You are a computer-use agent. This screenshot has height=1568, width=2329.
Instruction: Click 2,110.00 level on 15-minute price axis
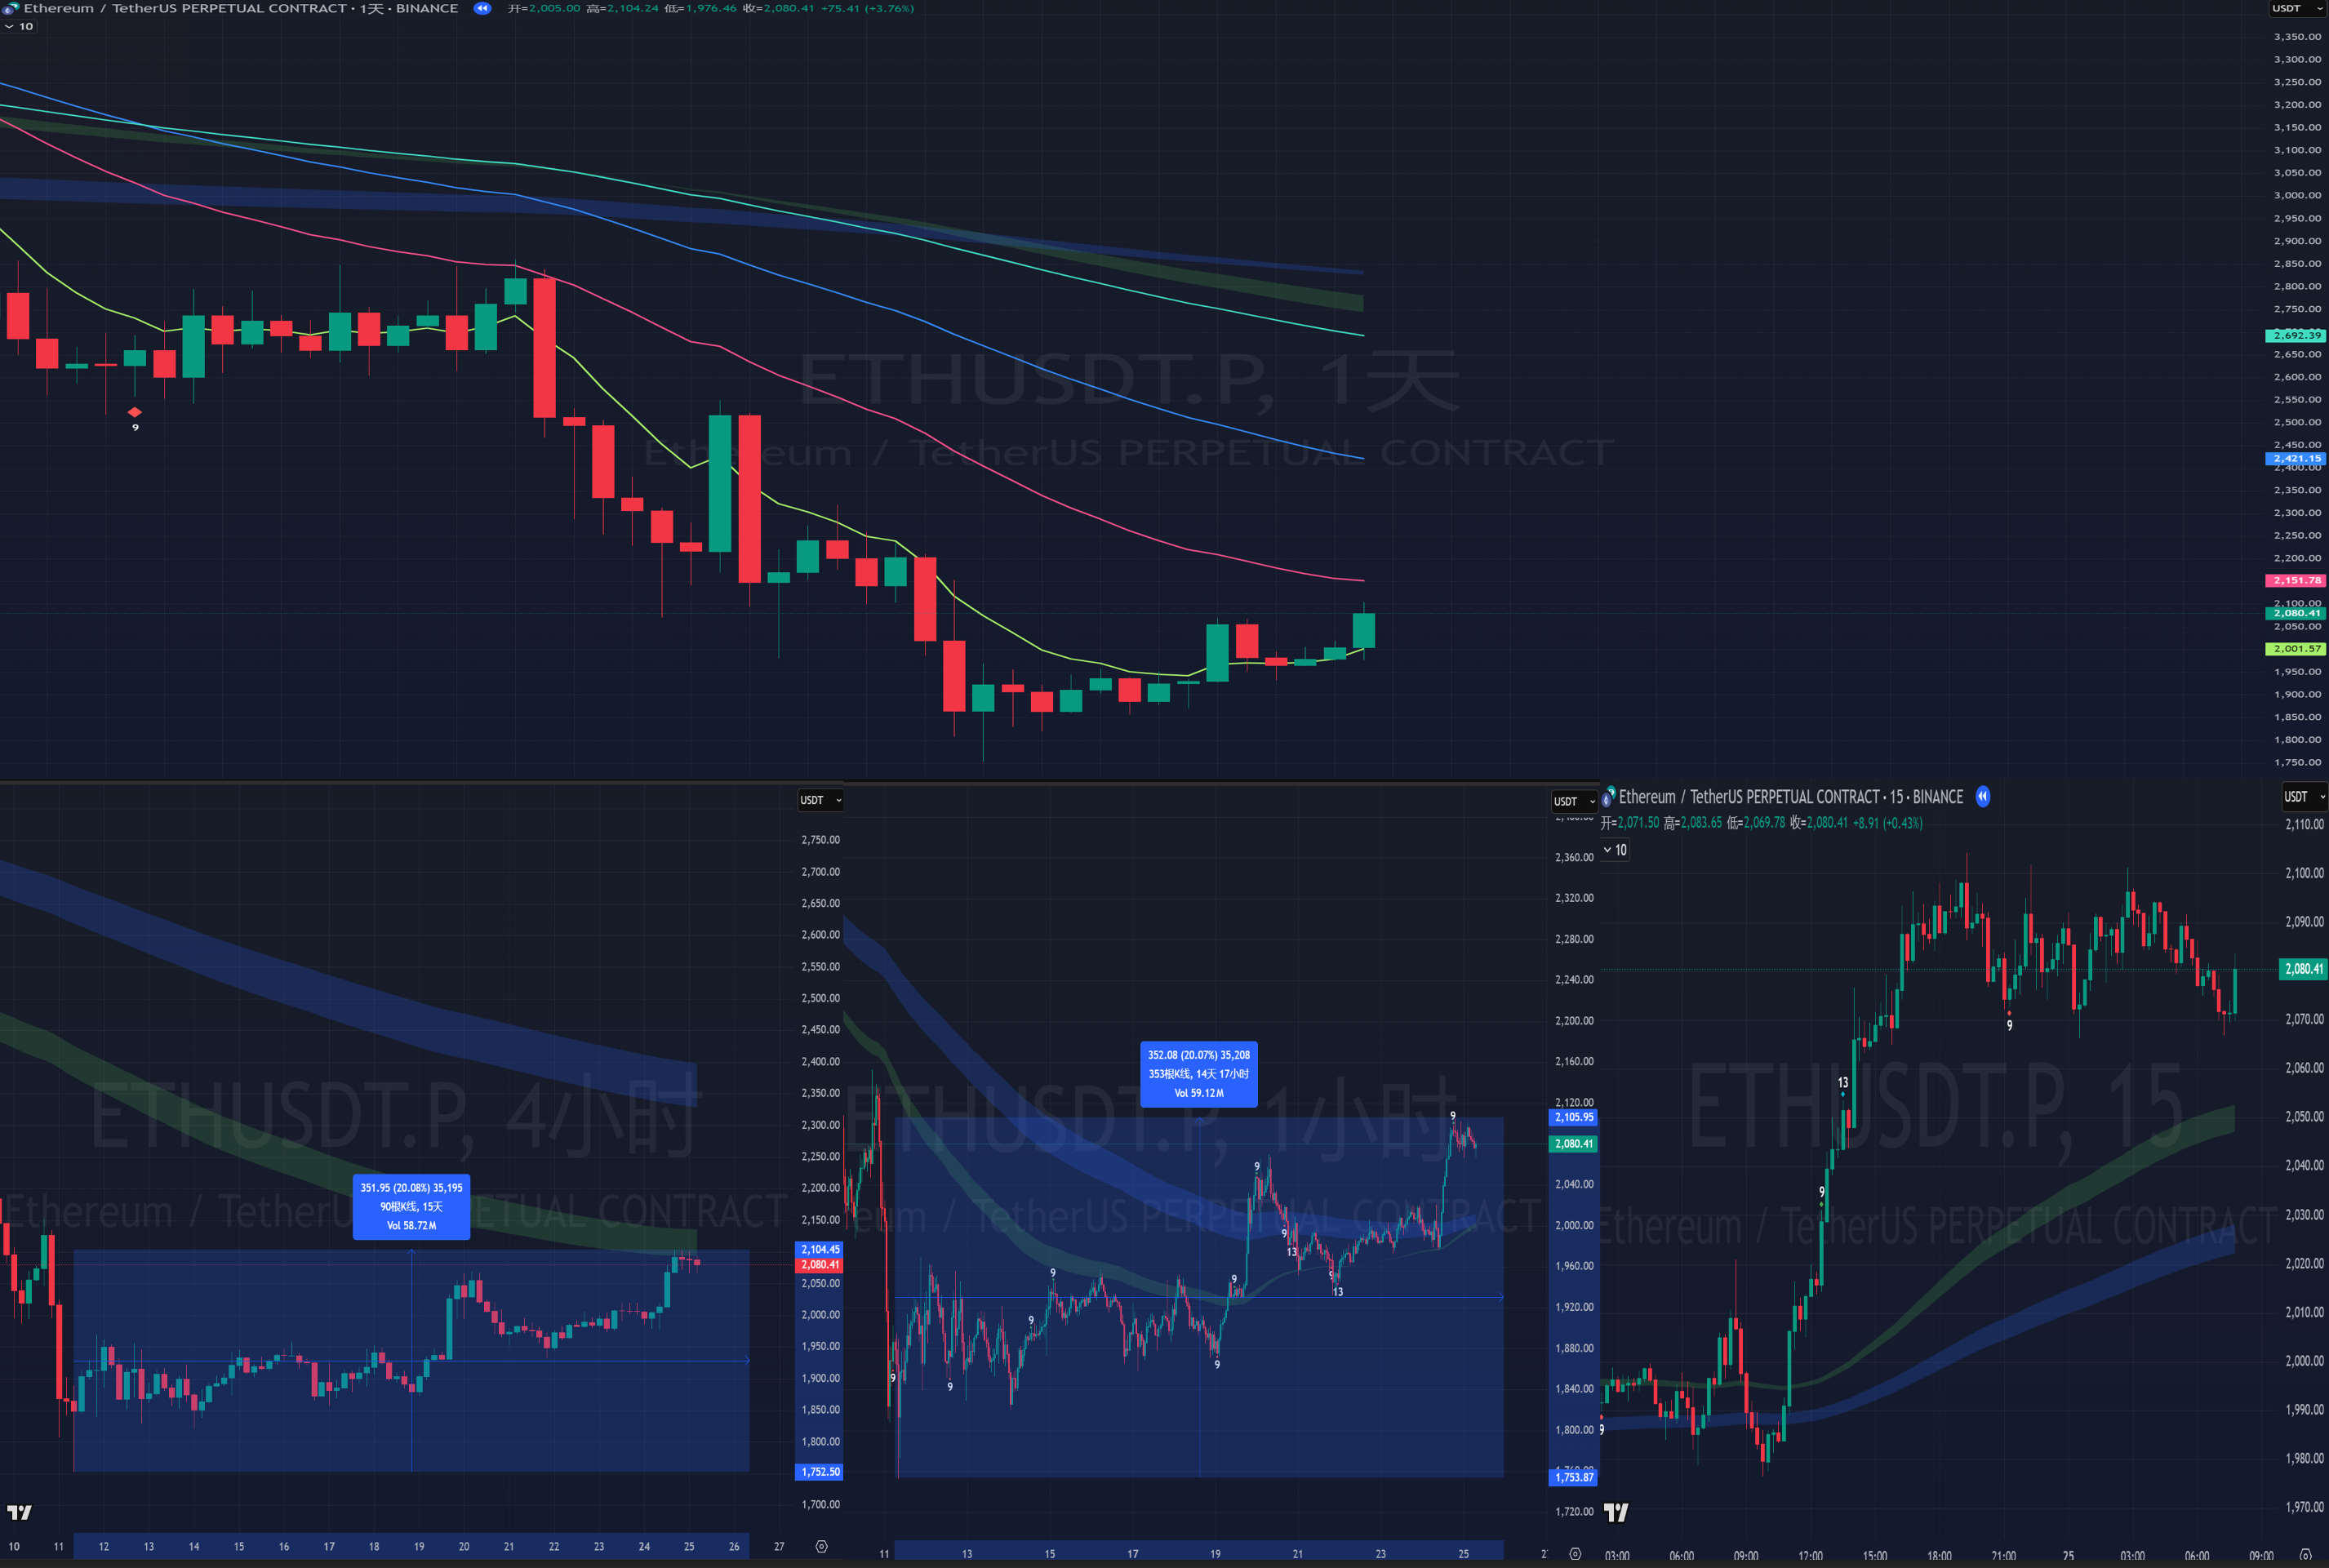pyautogui.click(x=2304, y=824)
